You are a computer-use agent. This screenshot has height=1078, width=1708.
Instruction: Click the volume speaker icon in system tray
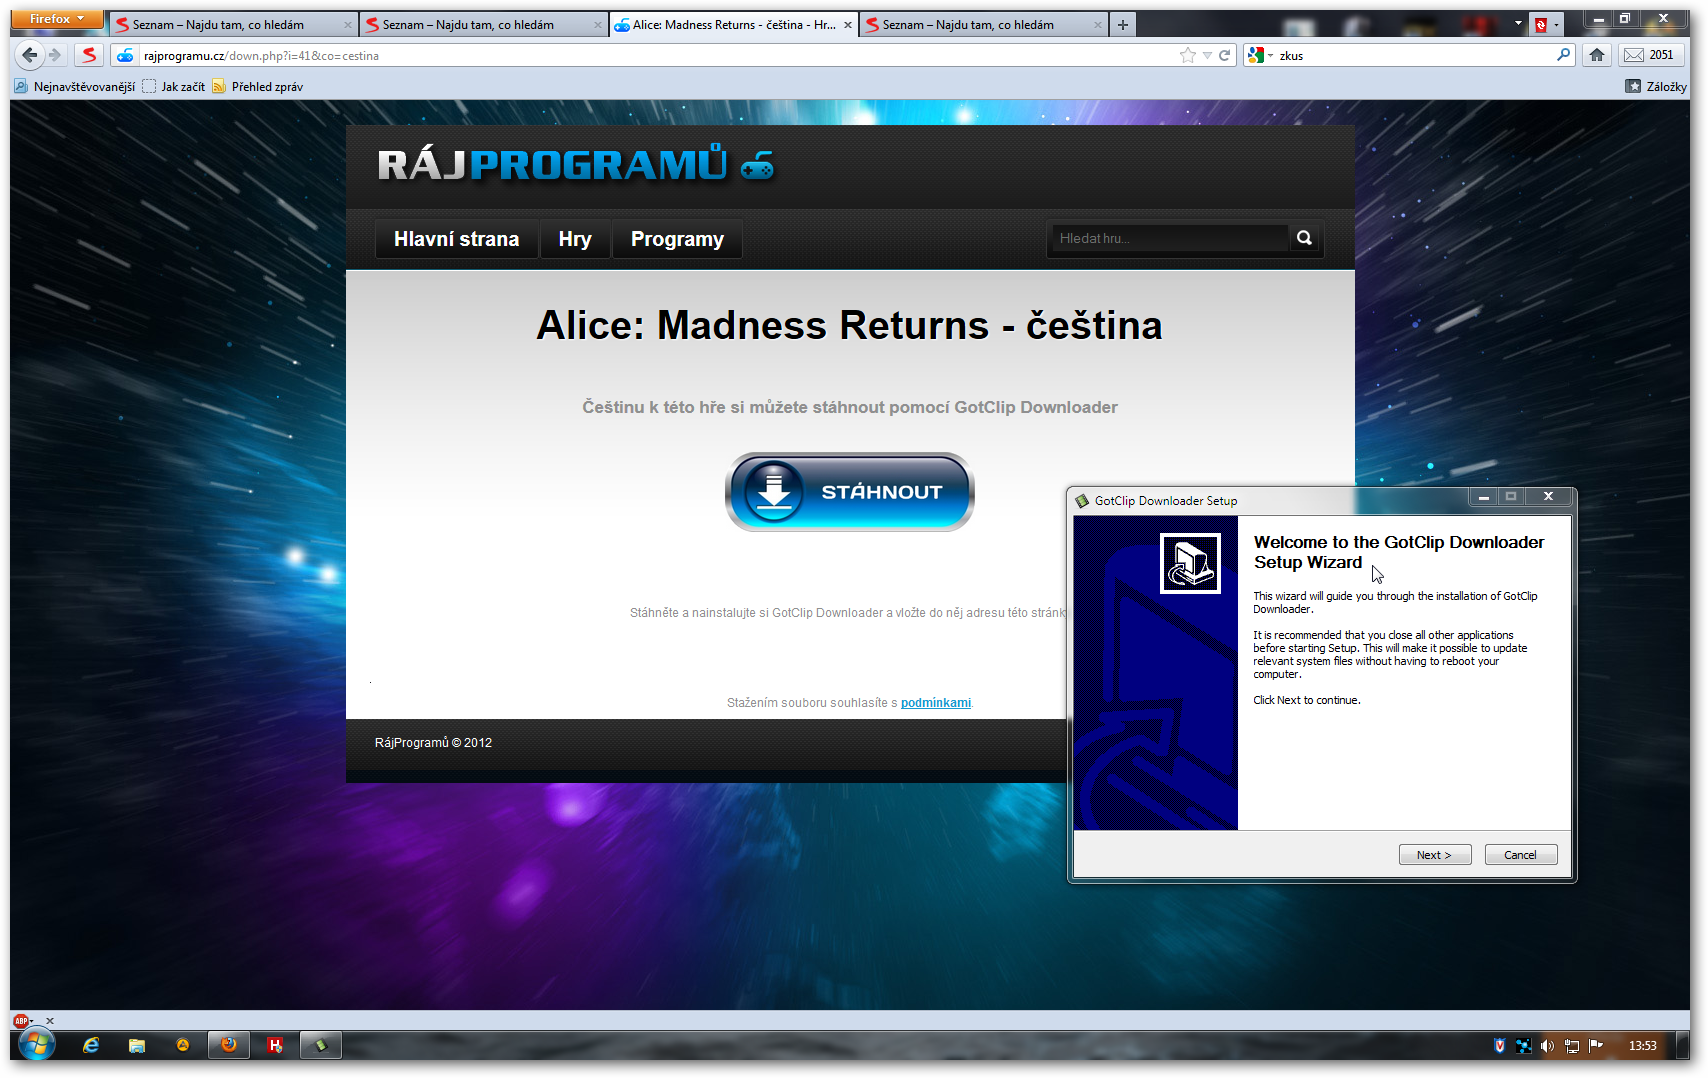(x=1547, y=1046)
